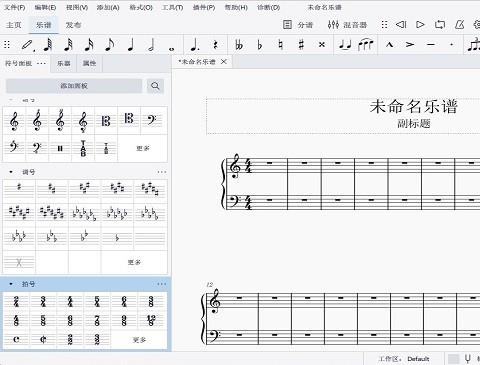Open the 文件(F) menu
Image resolution: width=480 pixels, height=365 pixels.
point(15,7)
